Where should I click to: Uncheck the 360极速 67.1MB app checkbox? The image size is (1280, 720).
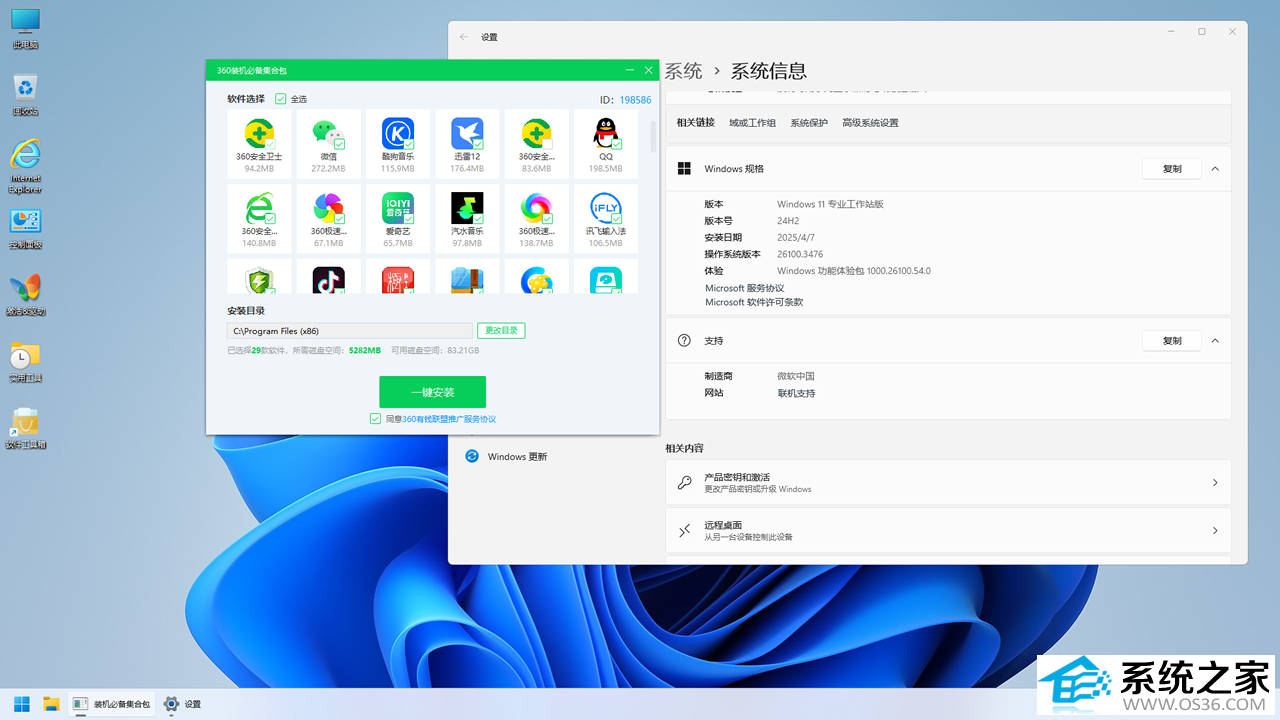pyautogui.click(x=339, y=219)
